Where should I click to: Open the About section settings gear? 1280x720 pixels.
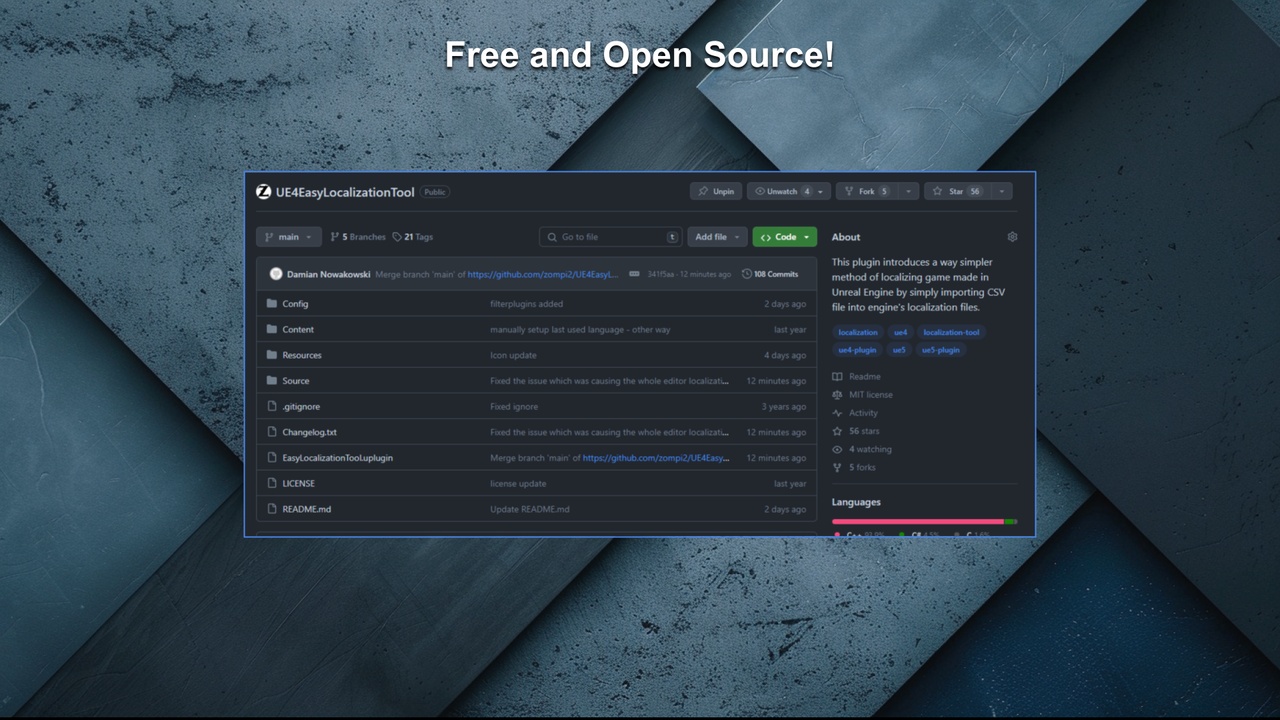click(1012, 236)
